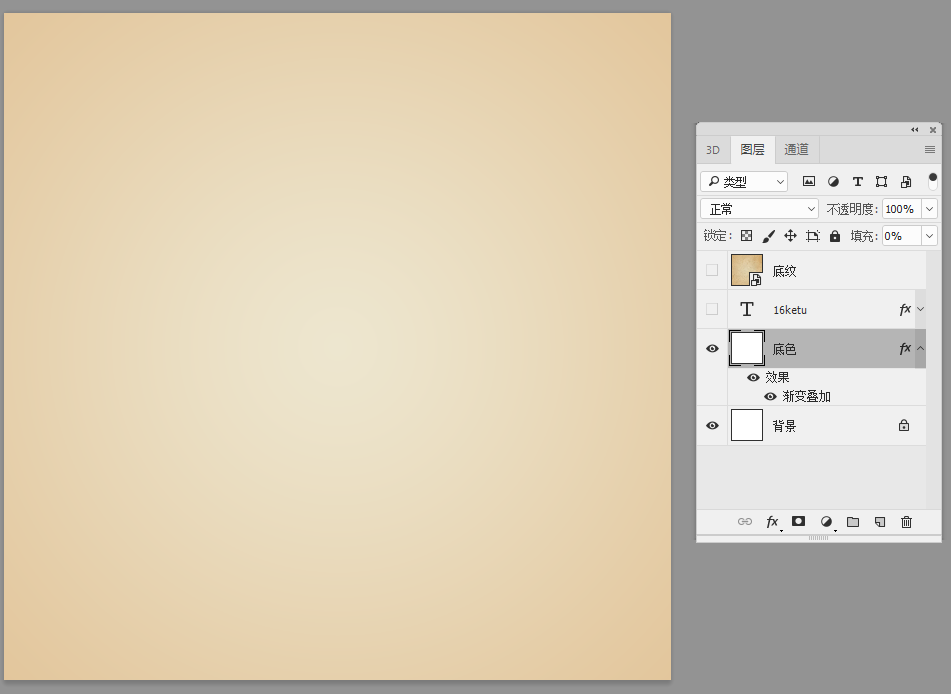The image size is (951, 694).
Task: Open the 类型 filter type dropdown
Action: coord(744,181)
